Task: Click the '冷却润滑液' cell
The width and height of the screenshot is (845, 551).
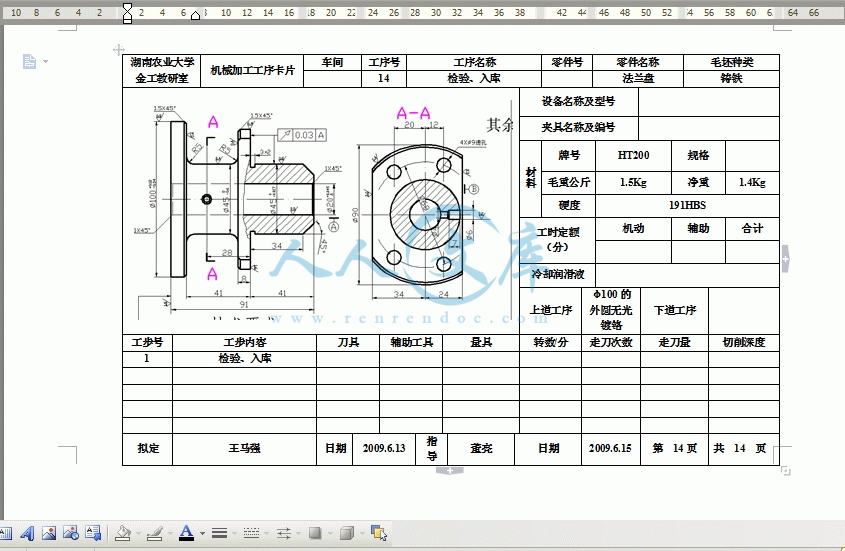Action: [557, 274]
